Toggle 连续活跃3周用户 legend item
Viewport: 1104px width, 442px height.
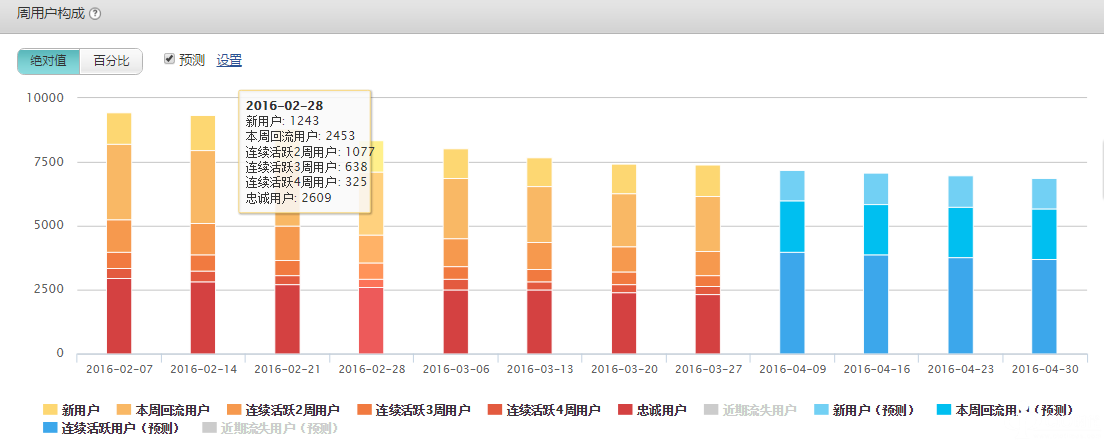365,410
